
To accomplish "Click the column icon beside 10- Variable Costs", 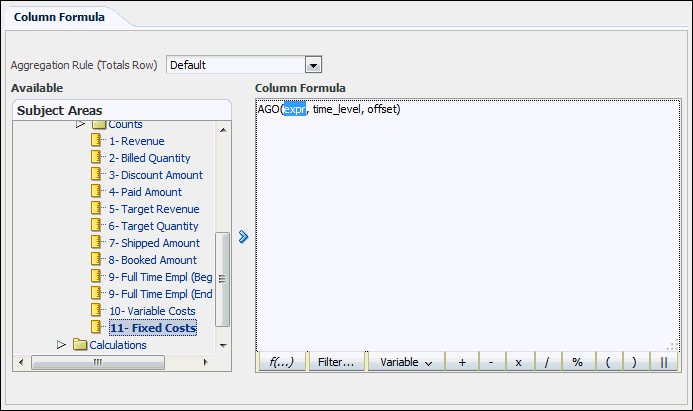I will coord(96,310).
